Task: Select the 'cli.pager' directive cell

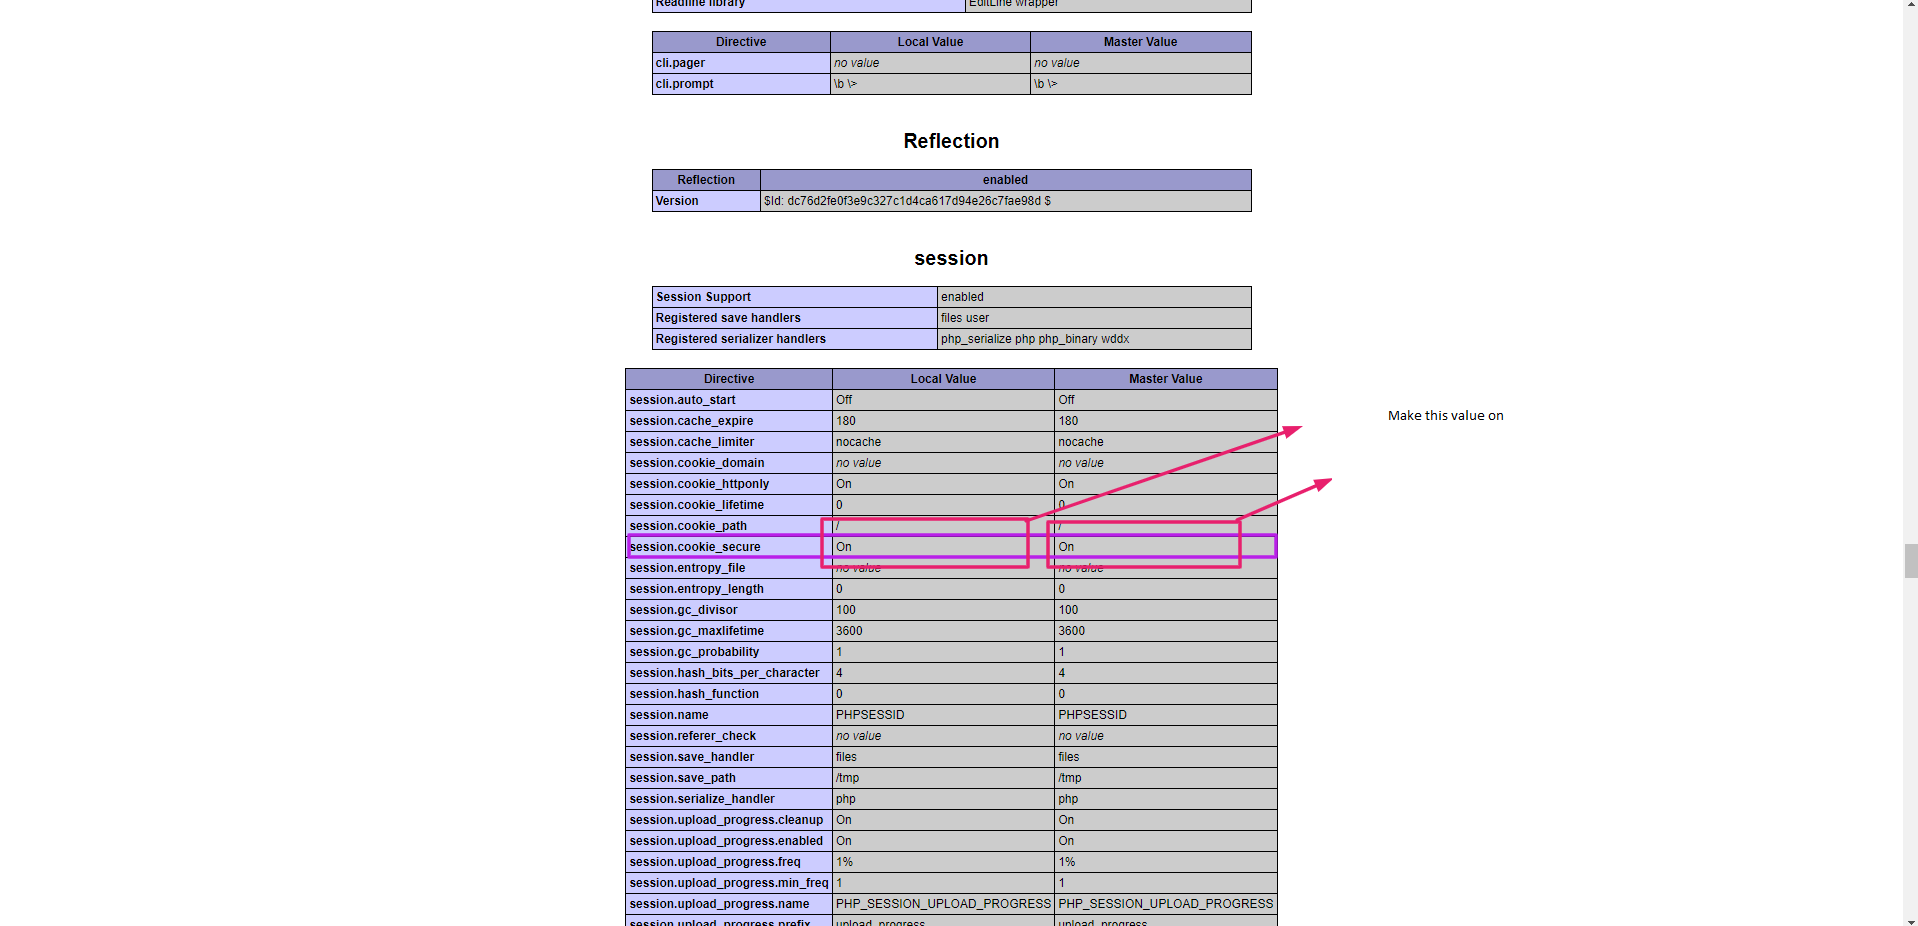Action: pyautogui.click(x=741, y=63)
